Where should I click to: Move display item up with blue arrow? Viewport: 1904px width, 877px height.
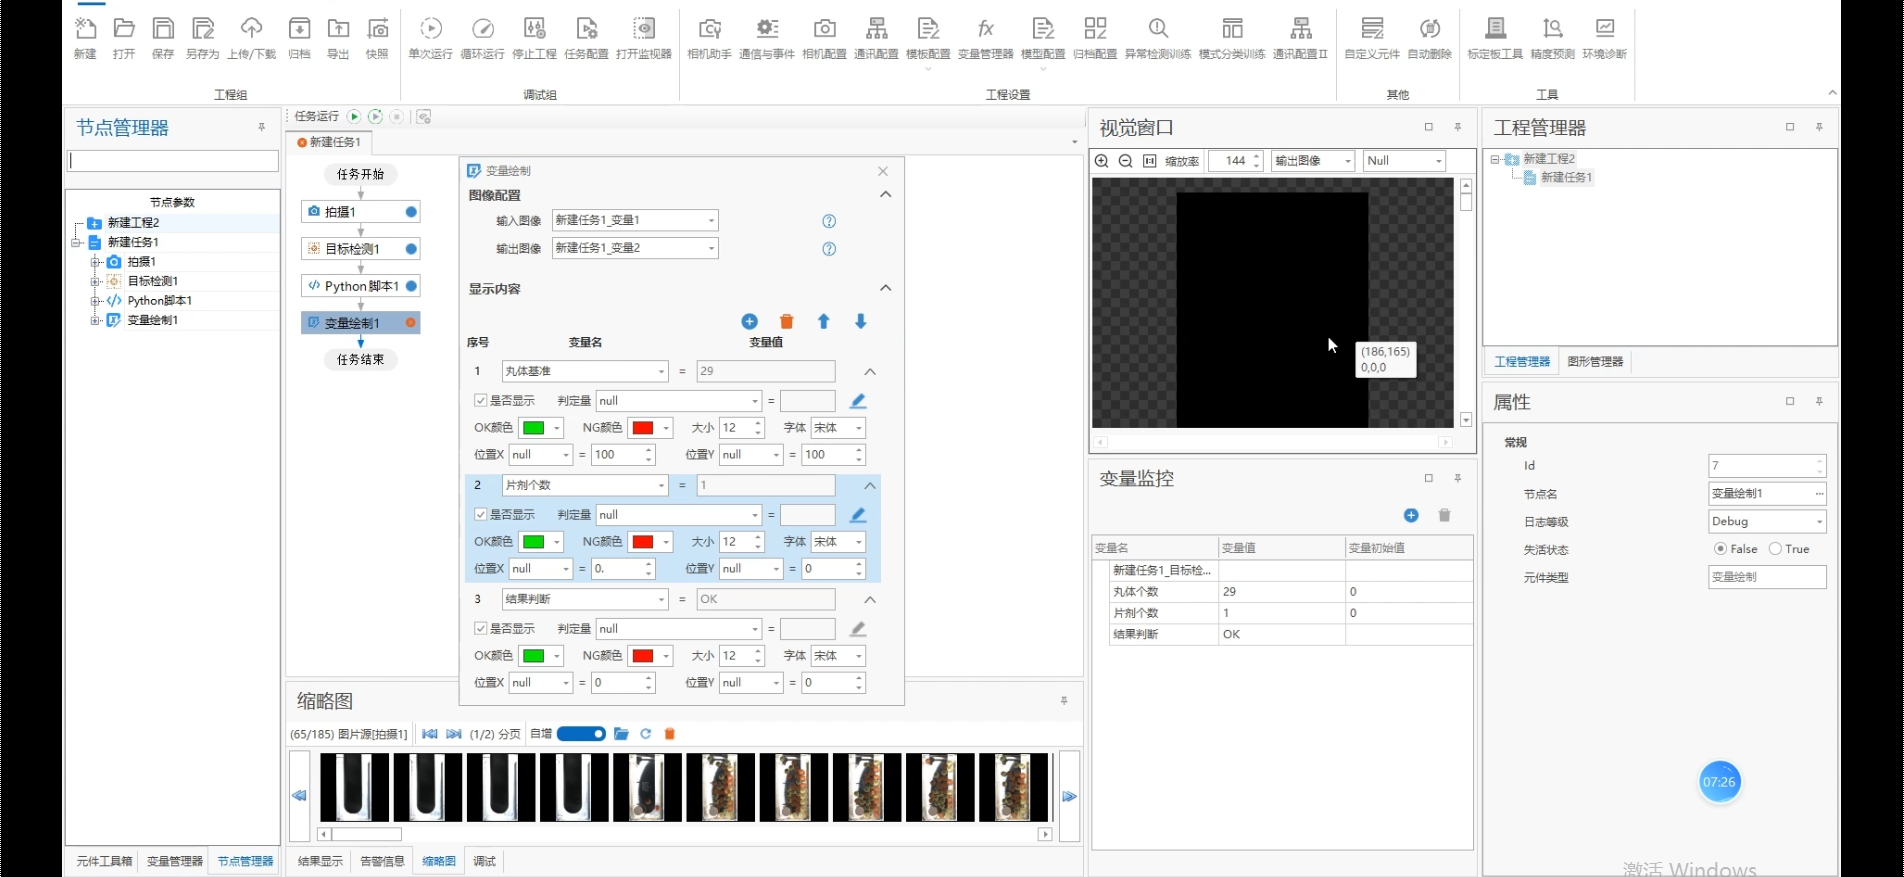(823, 321)
